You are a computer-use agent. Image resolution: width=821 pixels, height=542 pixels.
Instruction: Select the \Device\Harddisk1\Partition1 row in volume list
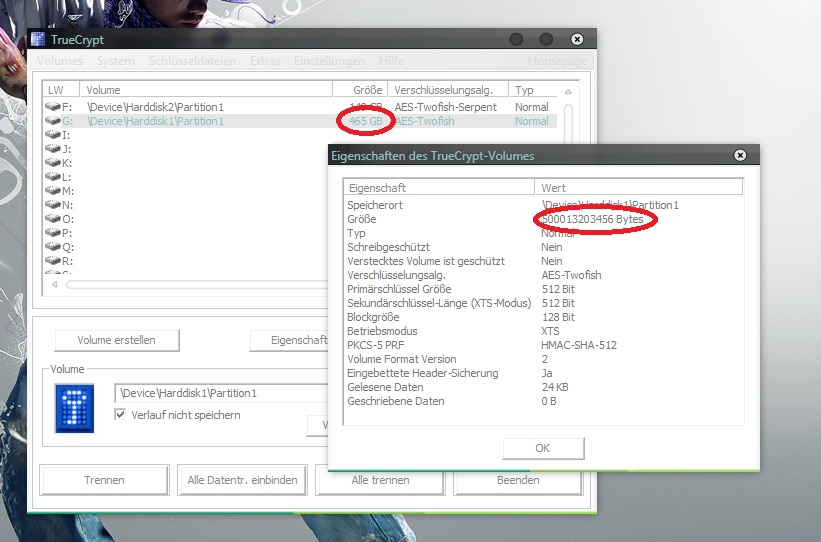point(300,121)
